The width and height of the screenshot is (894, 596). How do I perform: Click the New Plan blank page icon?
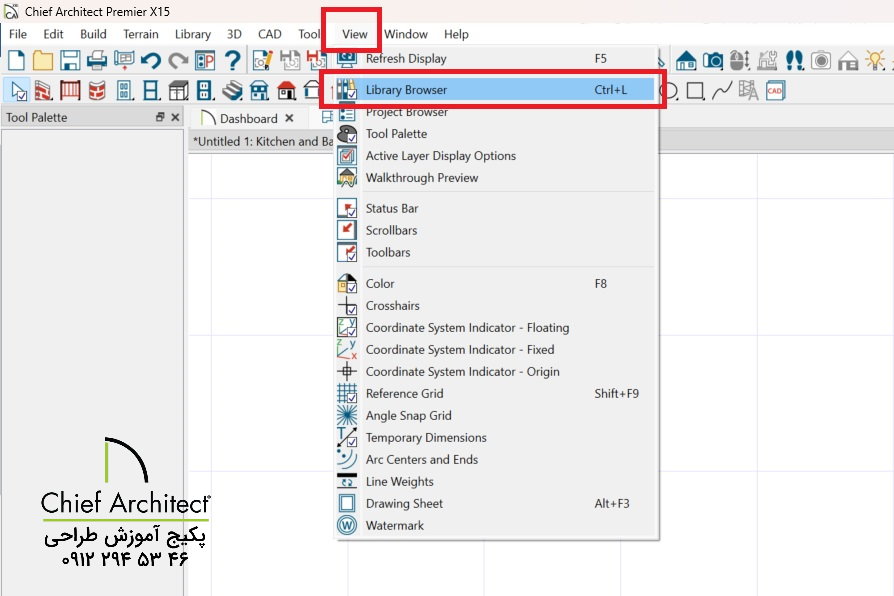[x=17, y=60]
